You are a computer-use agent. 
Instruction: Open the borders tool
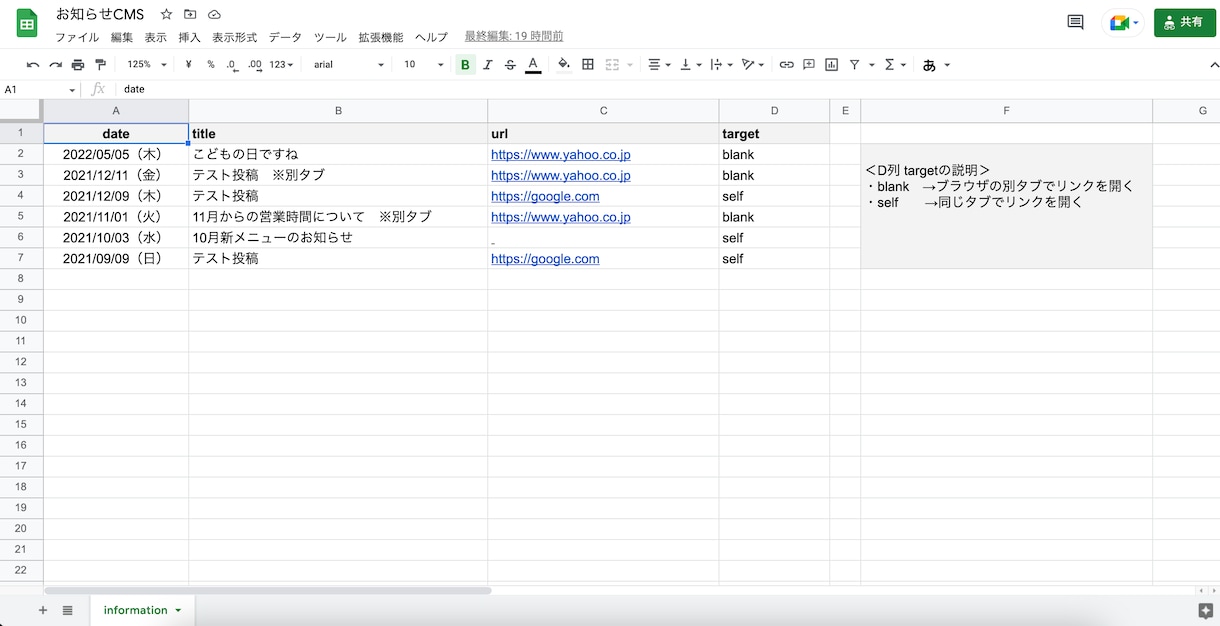point(588,65)
